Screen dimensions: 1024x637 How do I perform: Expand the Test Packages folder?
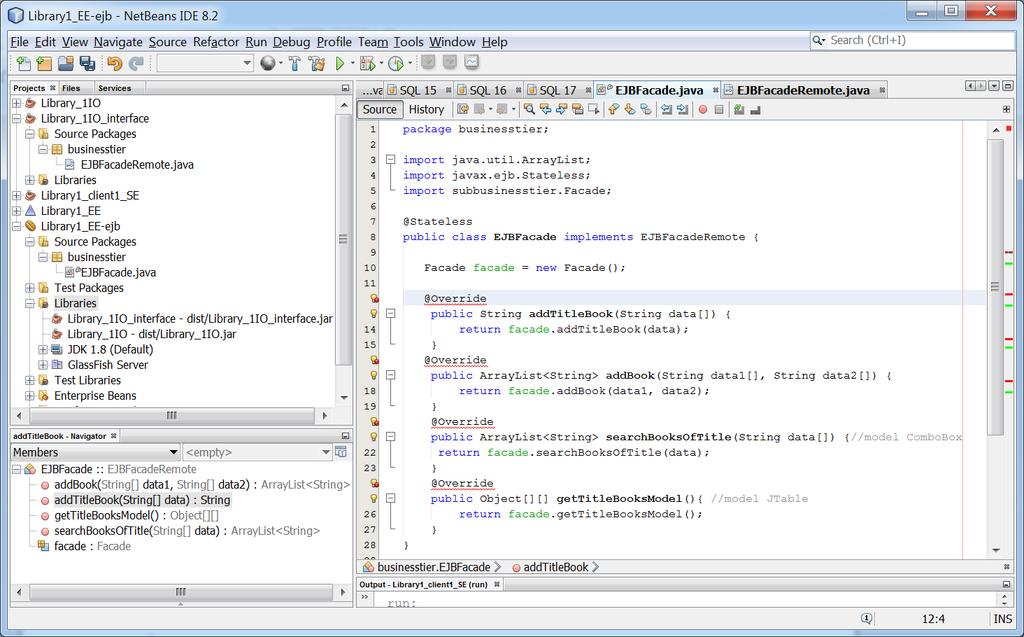[x=30, y=288]
